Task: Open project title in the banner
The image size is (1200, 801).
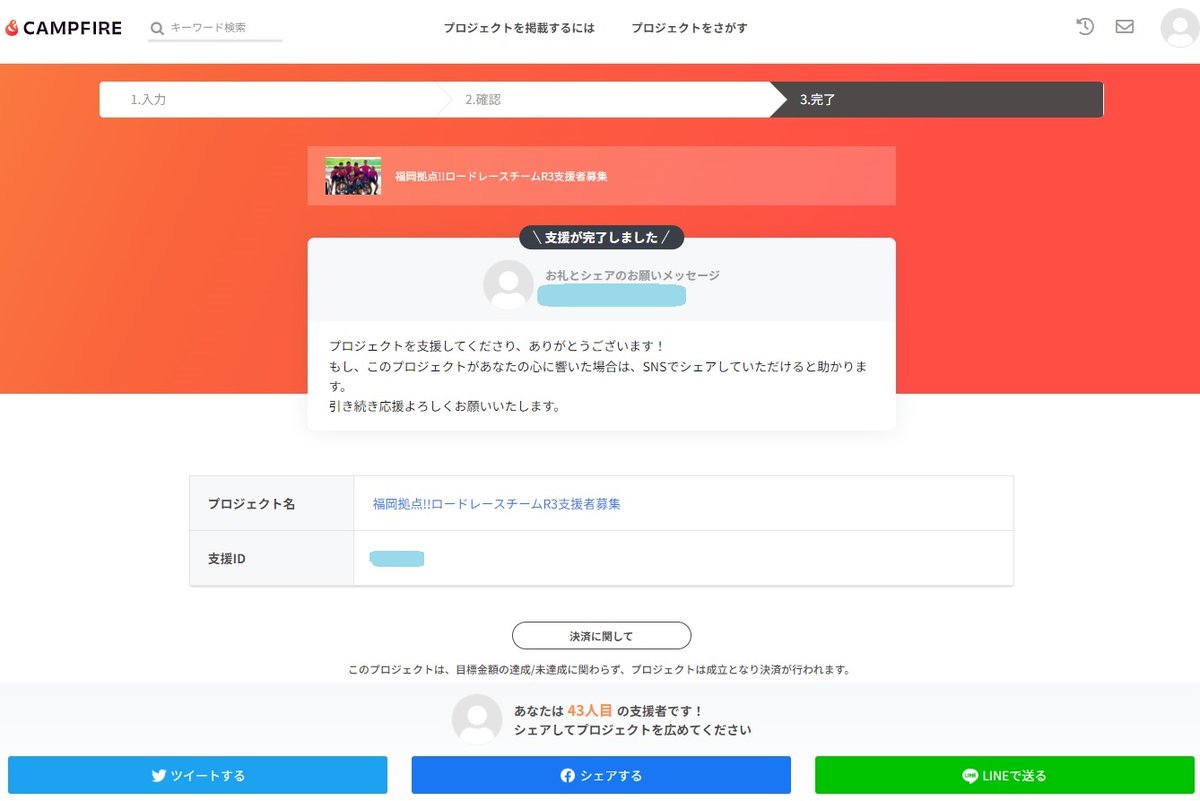Action: (501, 176)
